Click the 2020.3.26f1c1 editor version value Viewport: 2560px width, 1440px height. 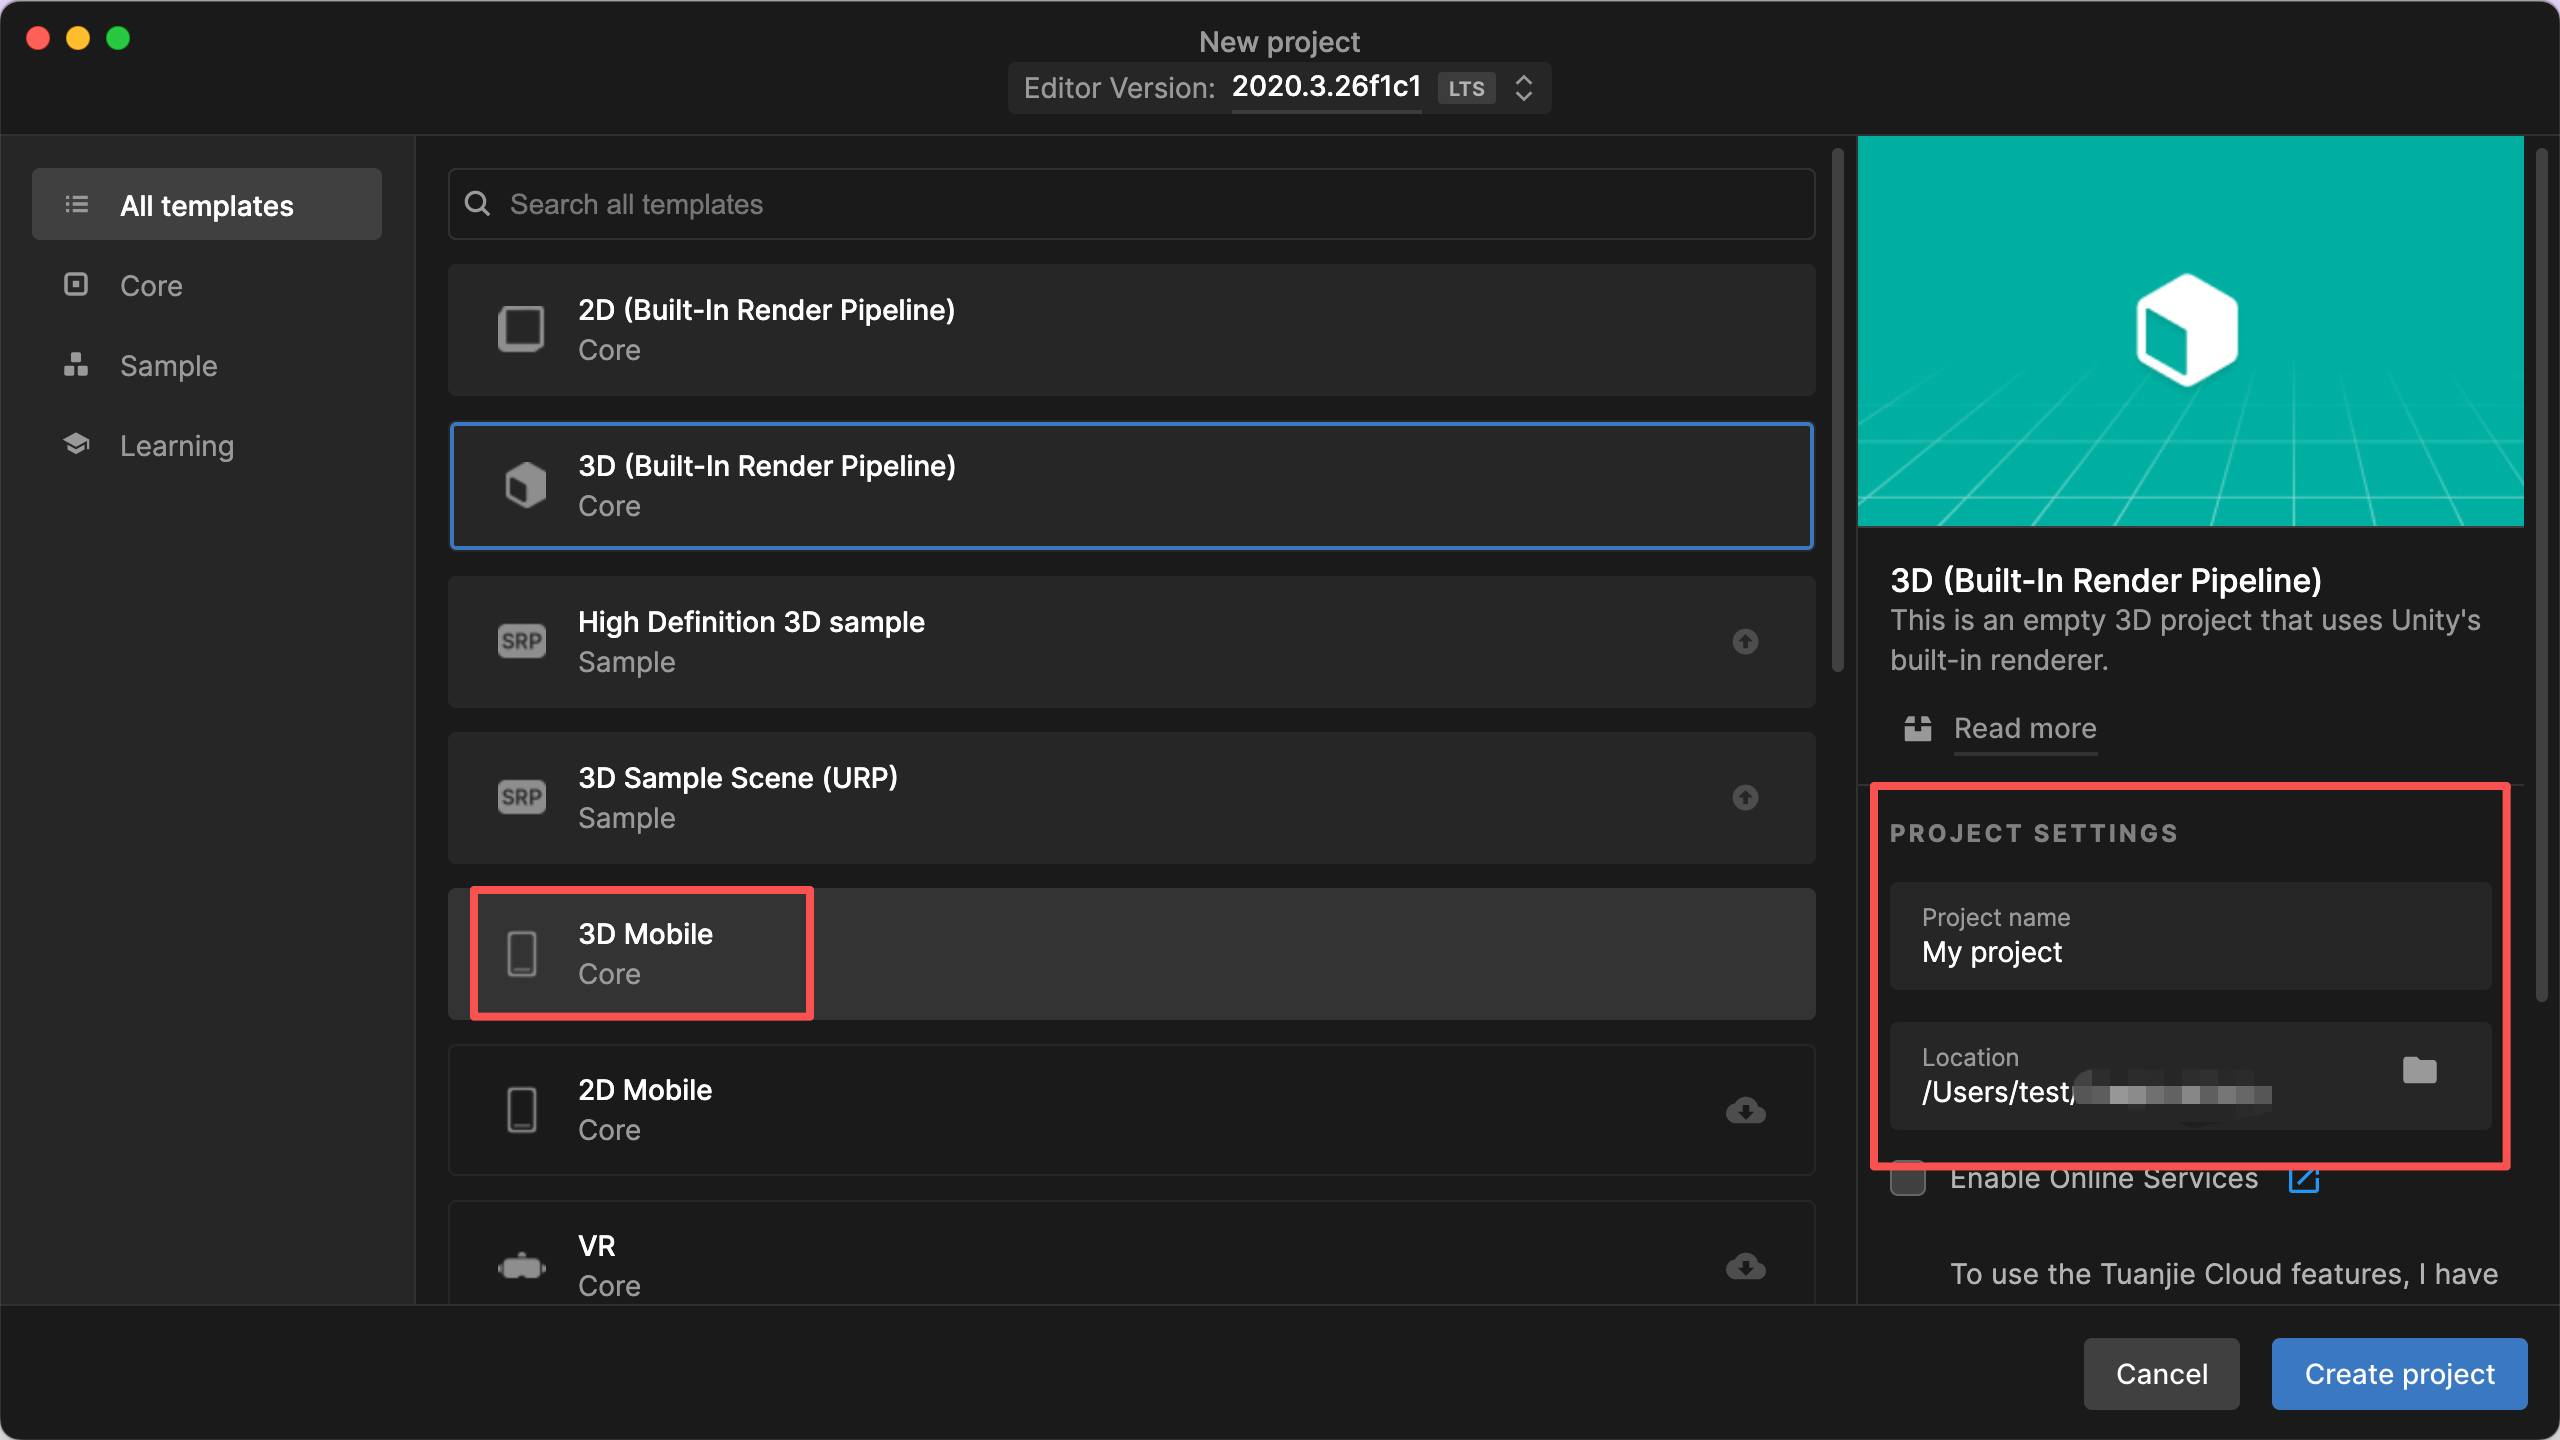pos(1326,86)
